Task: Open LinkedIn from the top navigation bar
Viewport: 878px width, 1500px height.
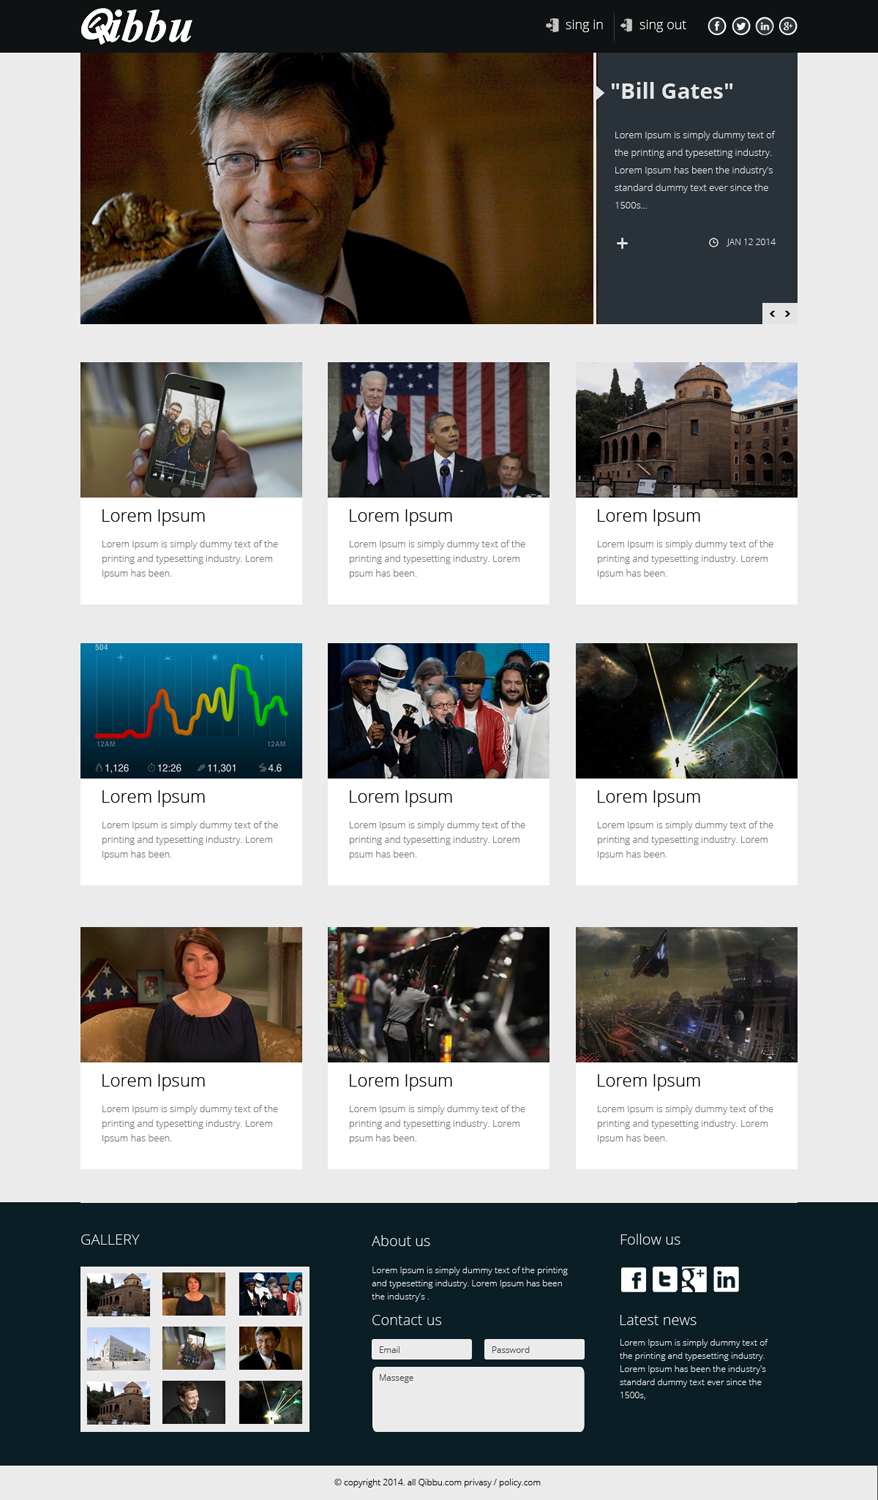Action: [x=765, y=26]
